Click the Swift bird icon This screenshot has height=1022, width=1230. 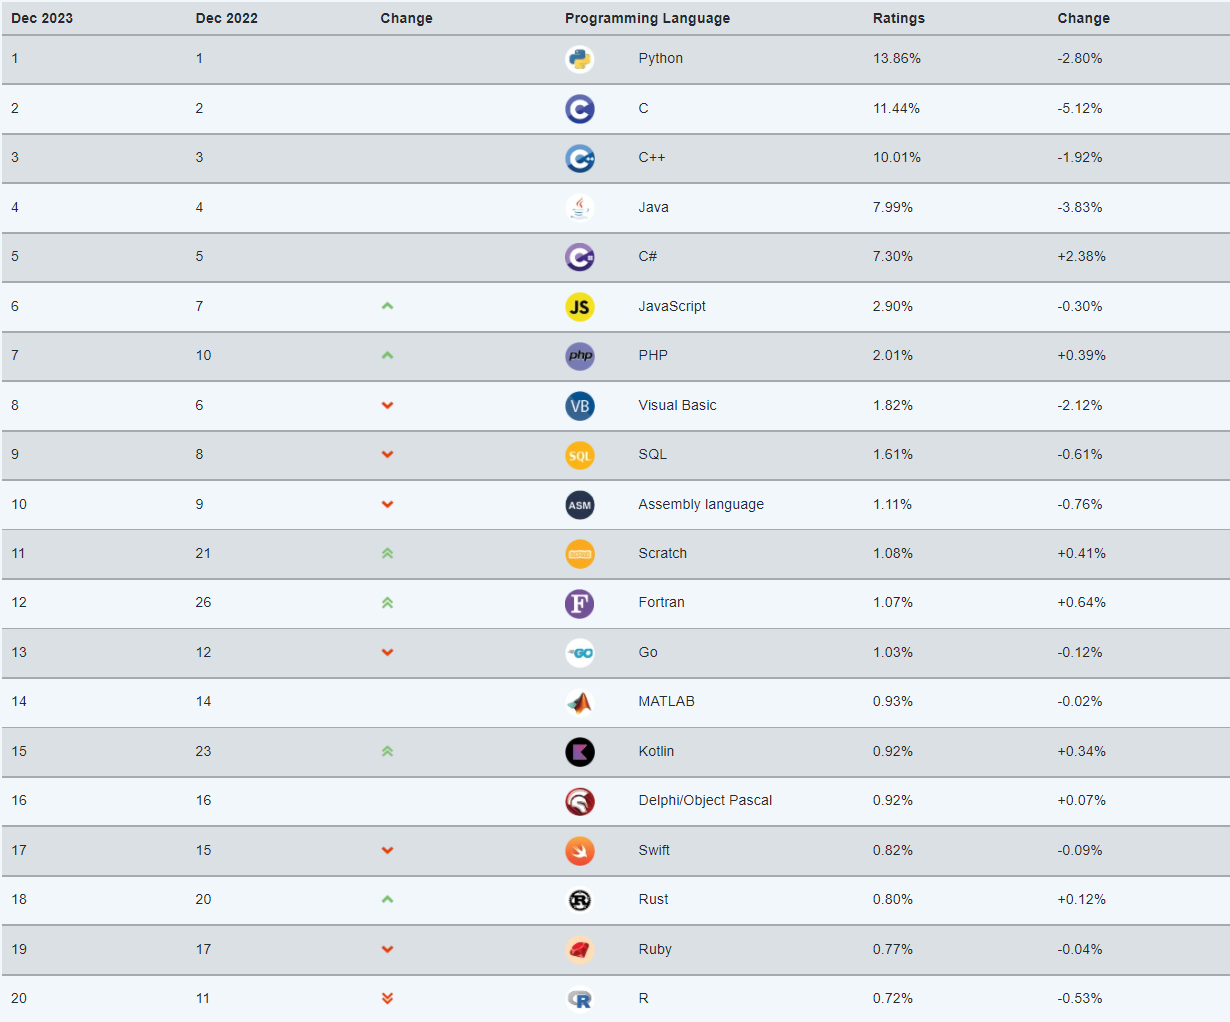coord(580,851)
